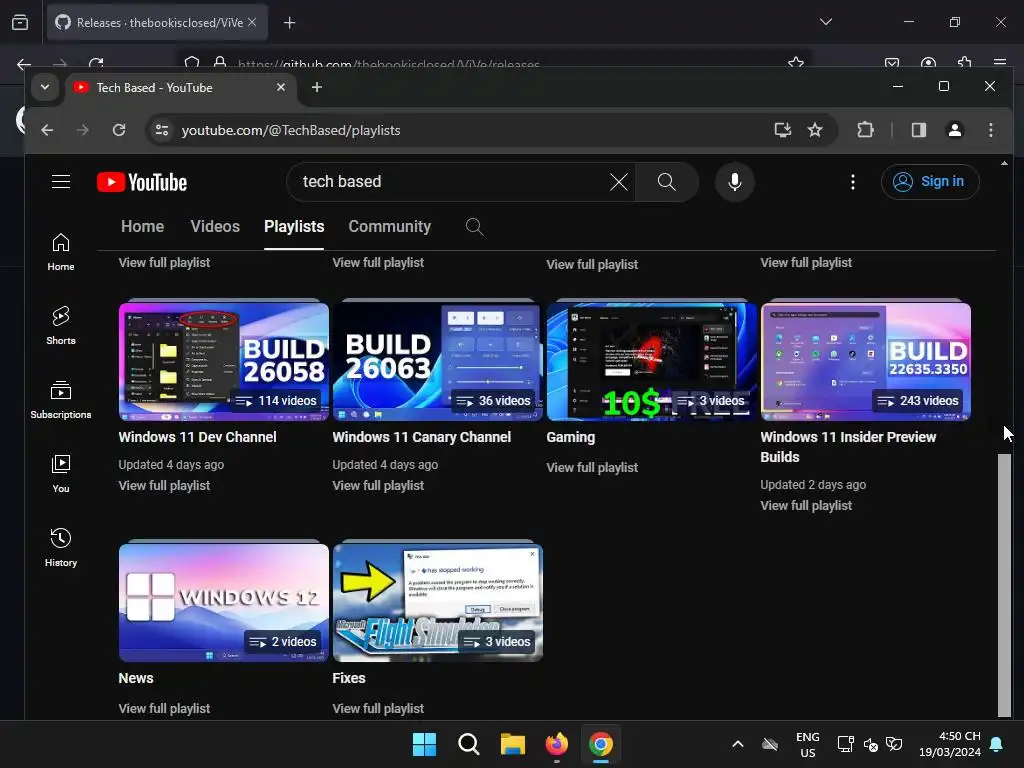Viewport: 1024px width, 768px height.
Task: Reload the YouTube page in Chrome
Action: 119,130
